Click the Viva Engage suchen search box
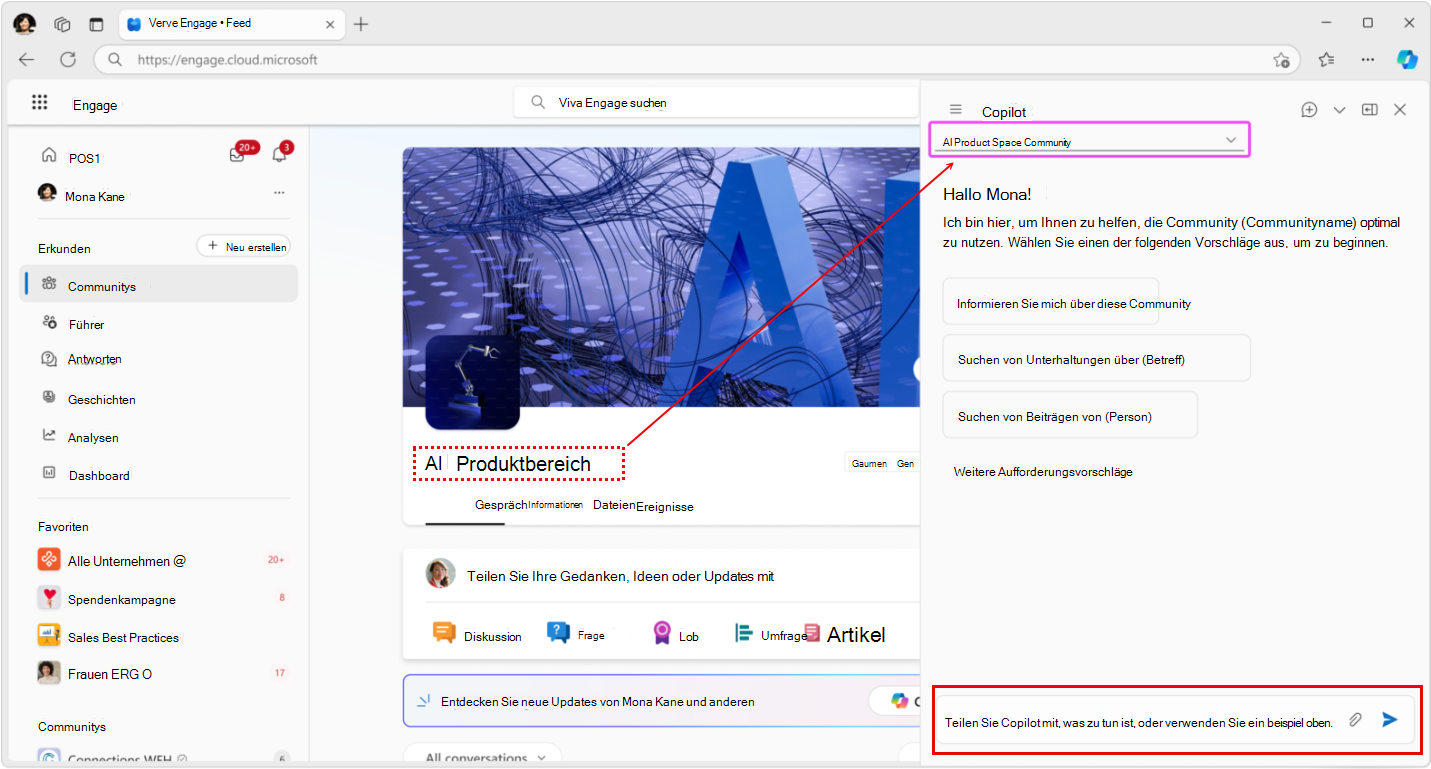The height and width of the screenshot is (769, 1431). tap(716, 102)
